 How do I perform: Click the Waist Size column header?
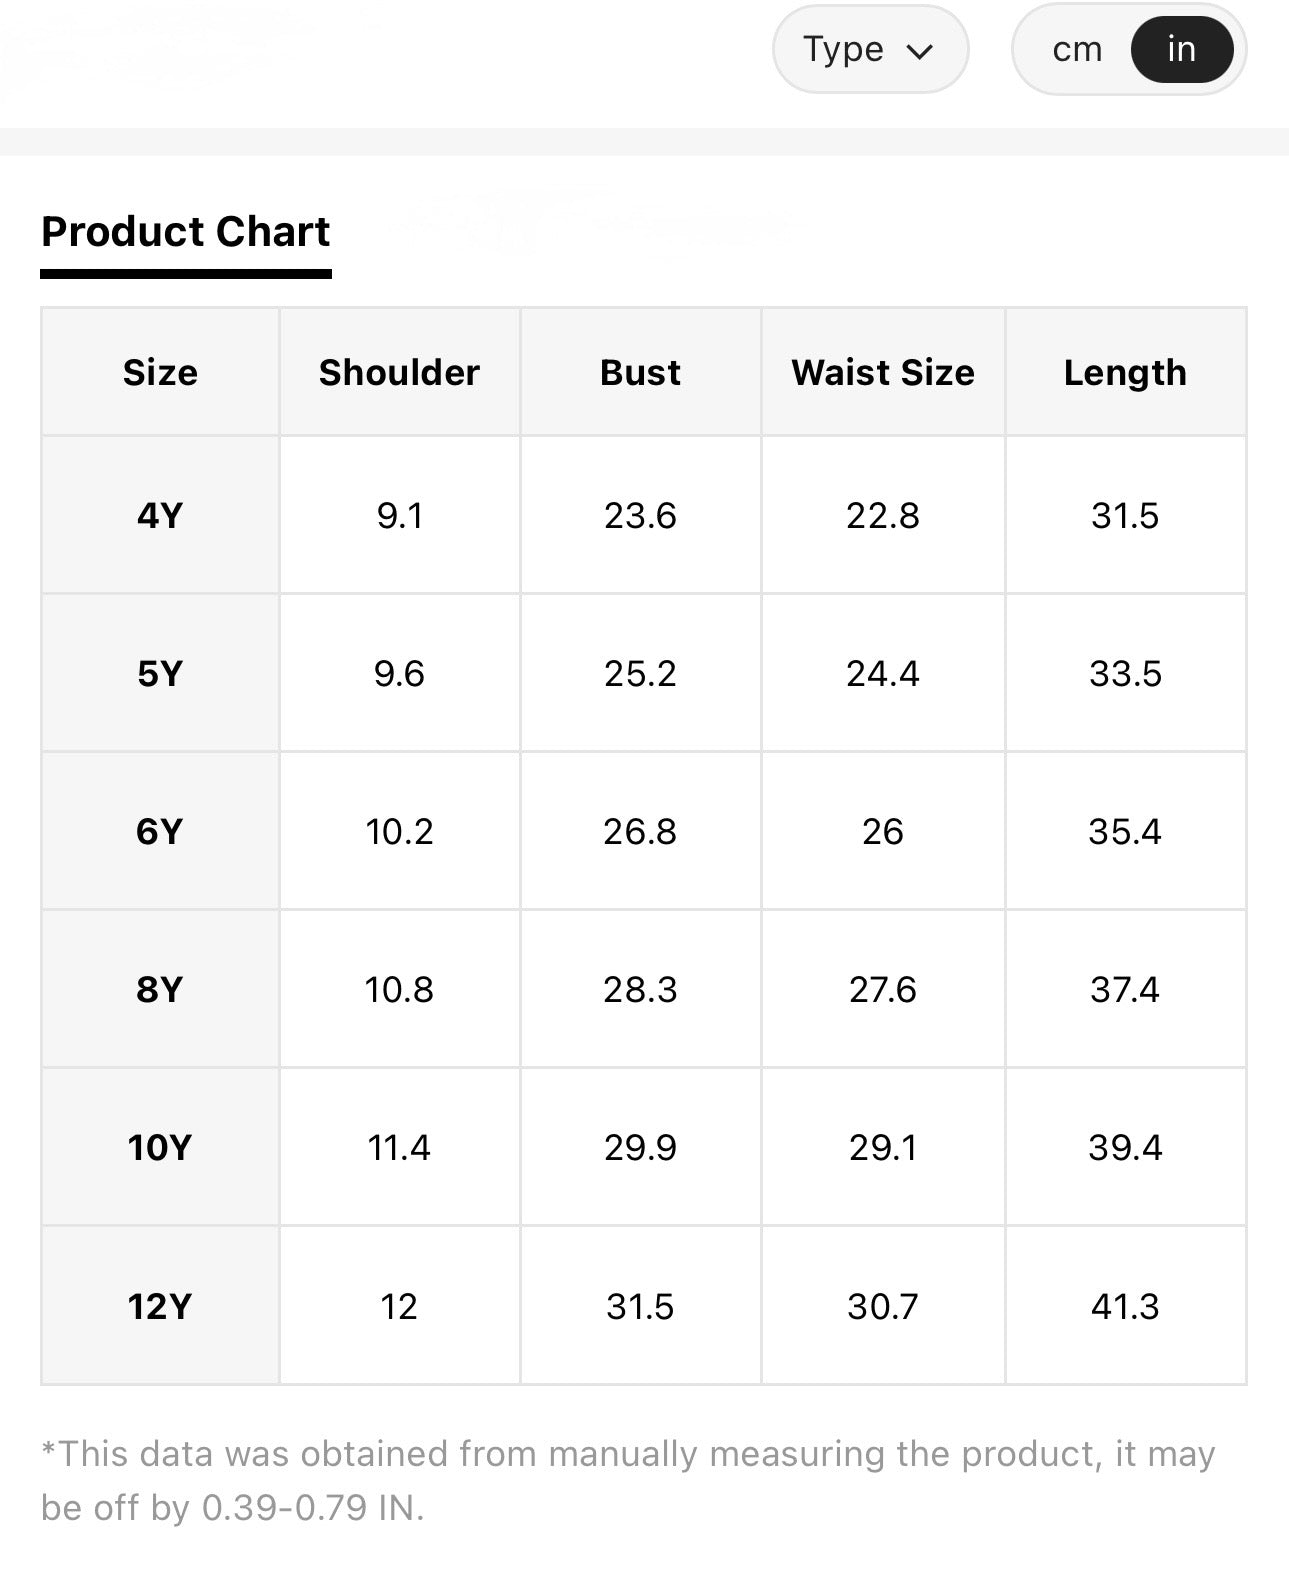883,372
